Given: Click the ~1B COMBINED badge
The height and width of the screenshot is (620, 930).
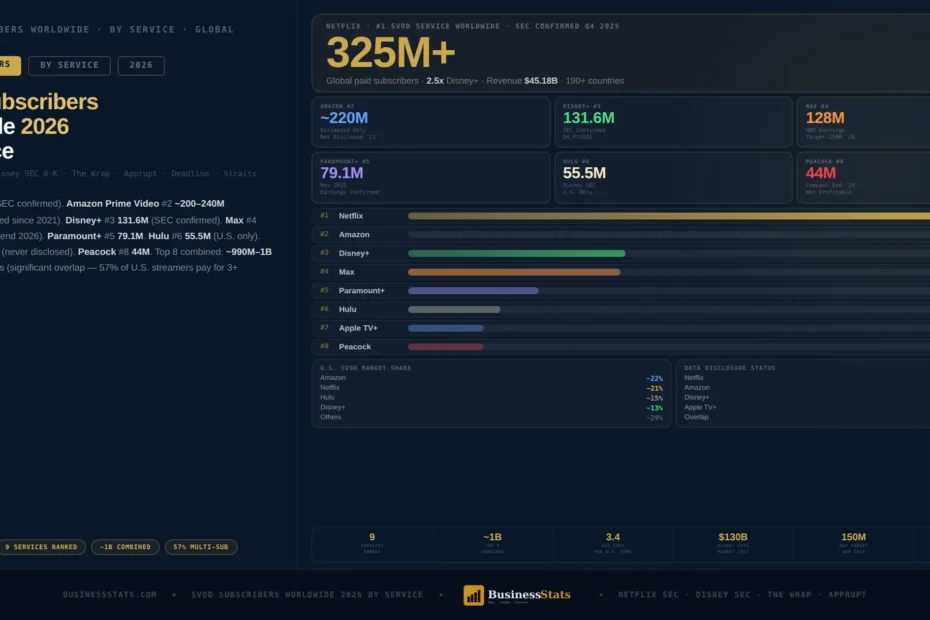Looking at the screenshot, I should click(x=125, y=546).
